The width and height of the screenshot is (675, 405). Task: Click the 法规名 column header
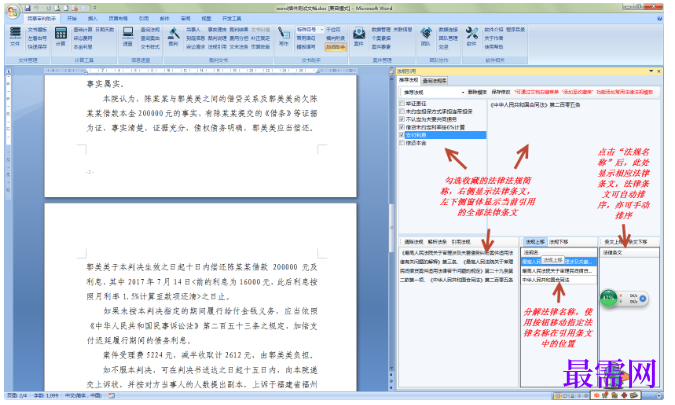(559, 252)
